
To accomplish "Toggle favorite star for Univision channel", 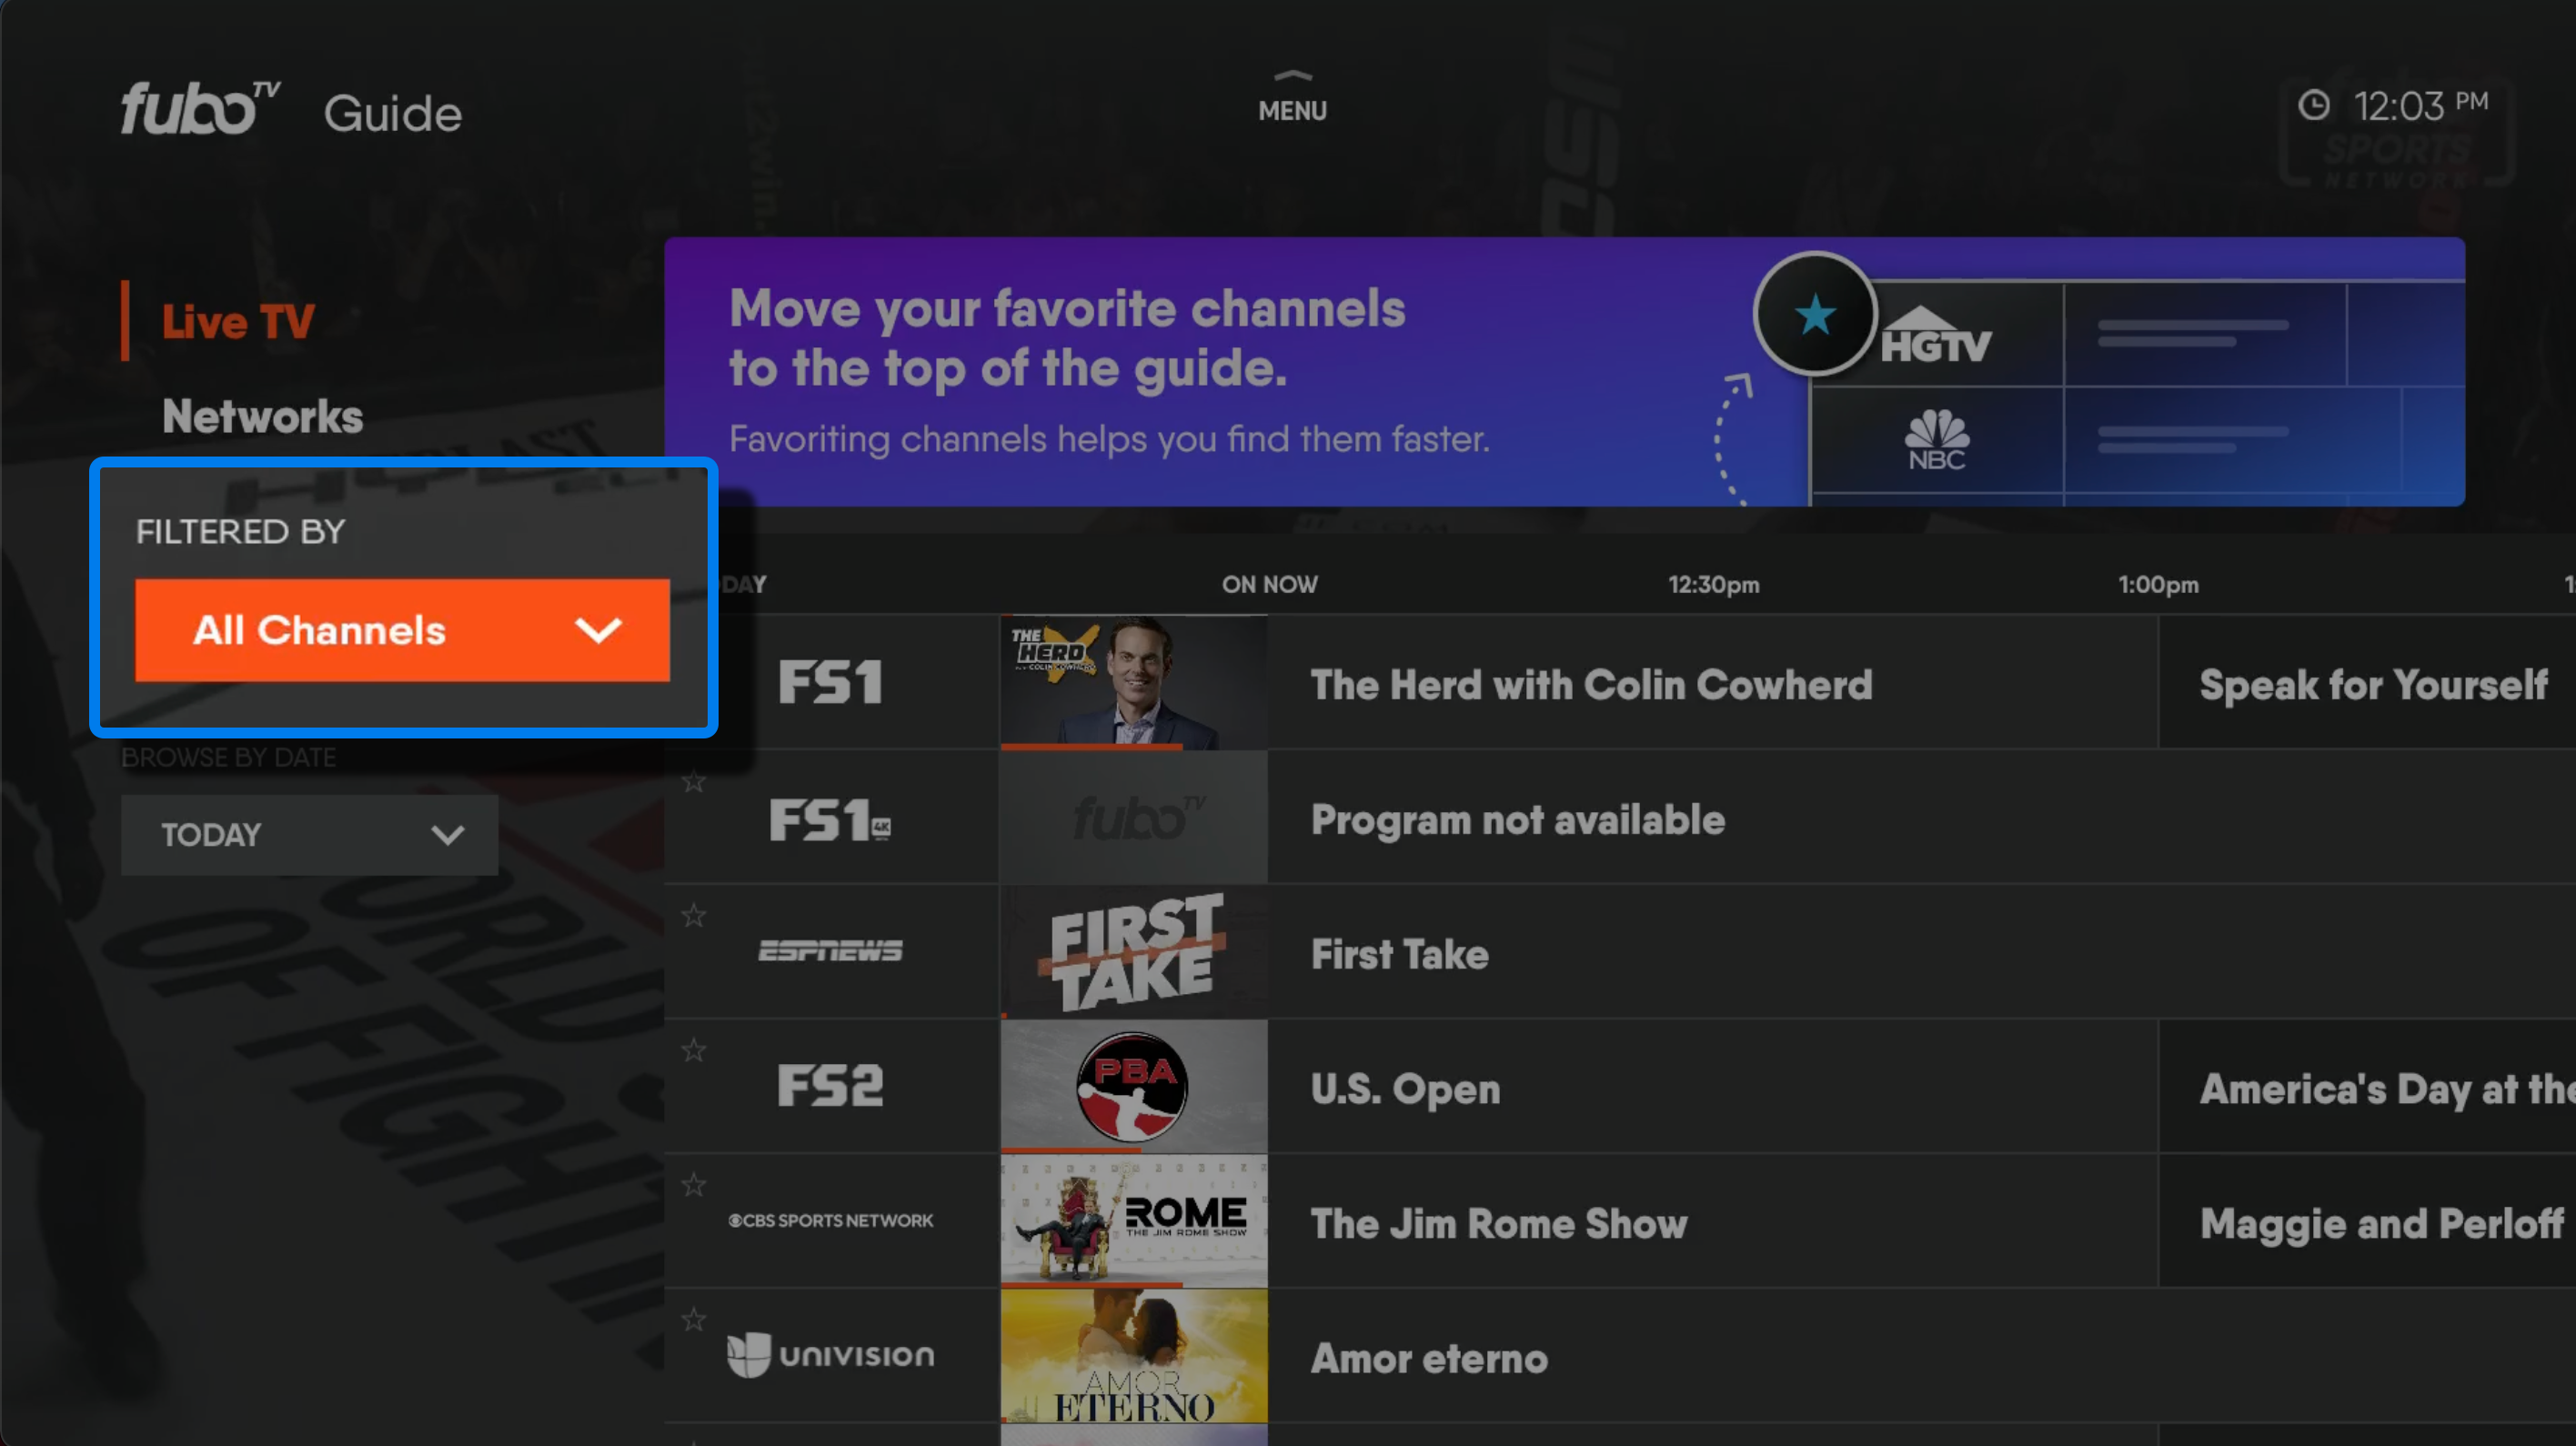I will coord(693,1322).
